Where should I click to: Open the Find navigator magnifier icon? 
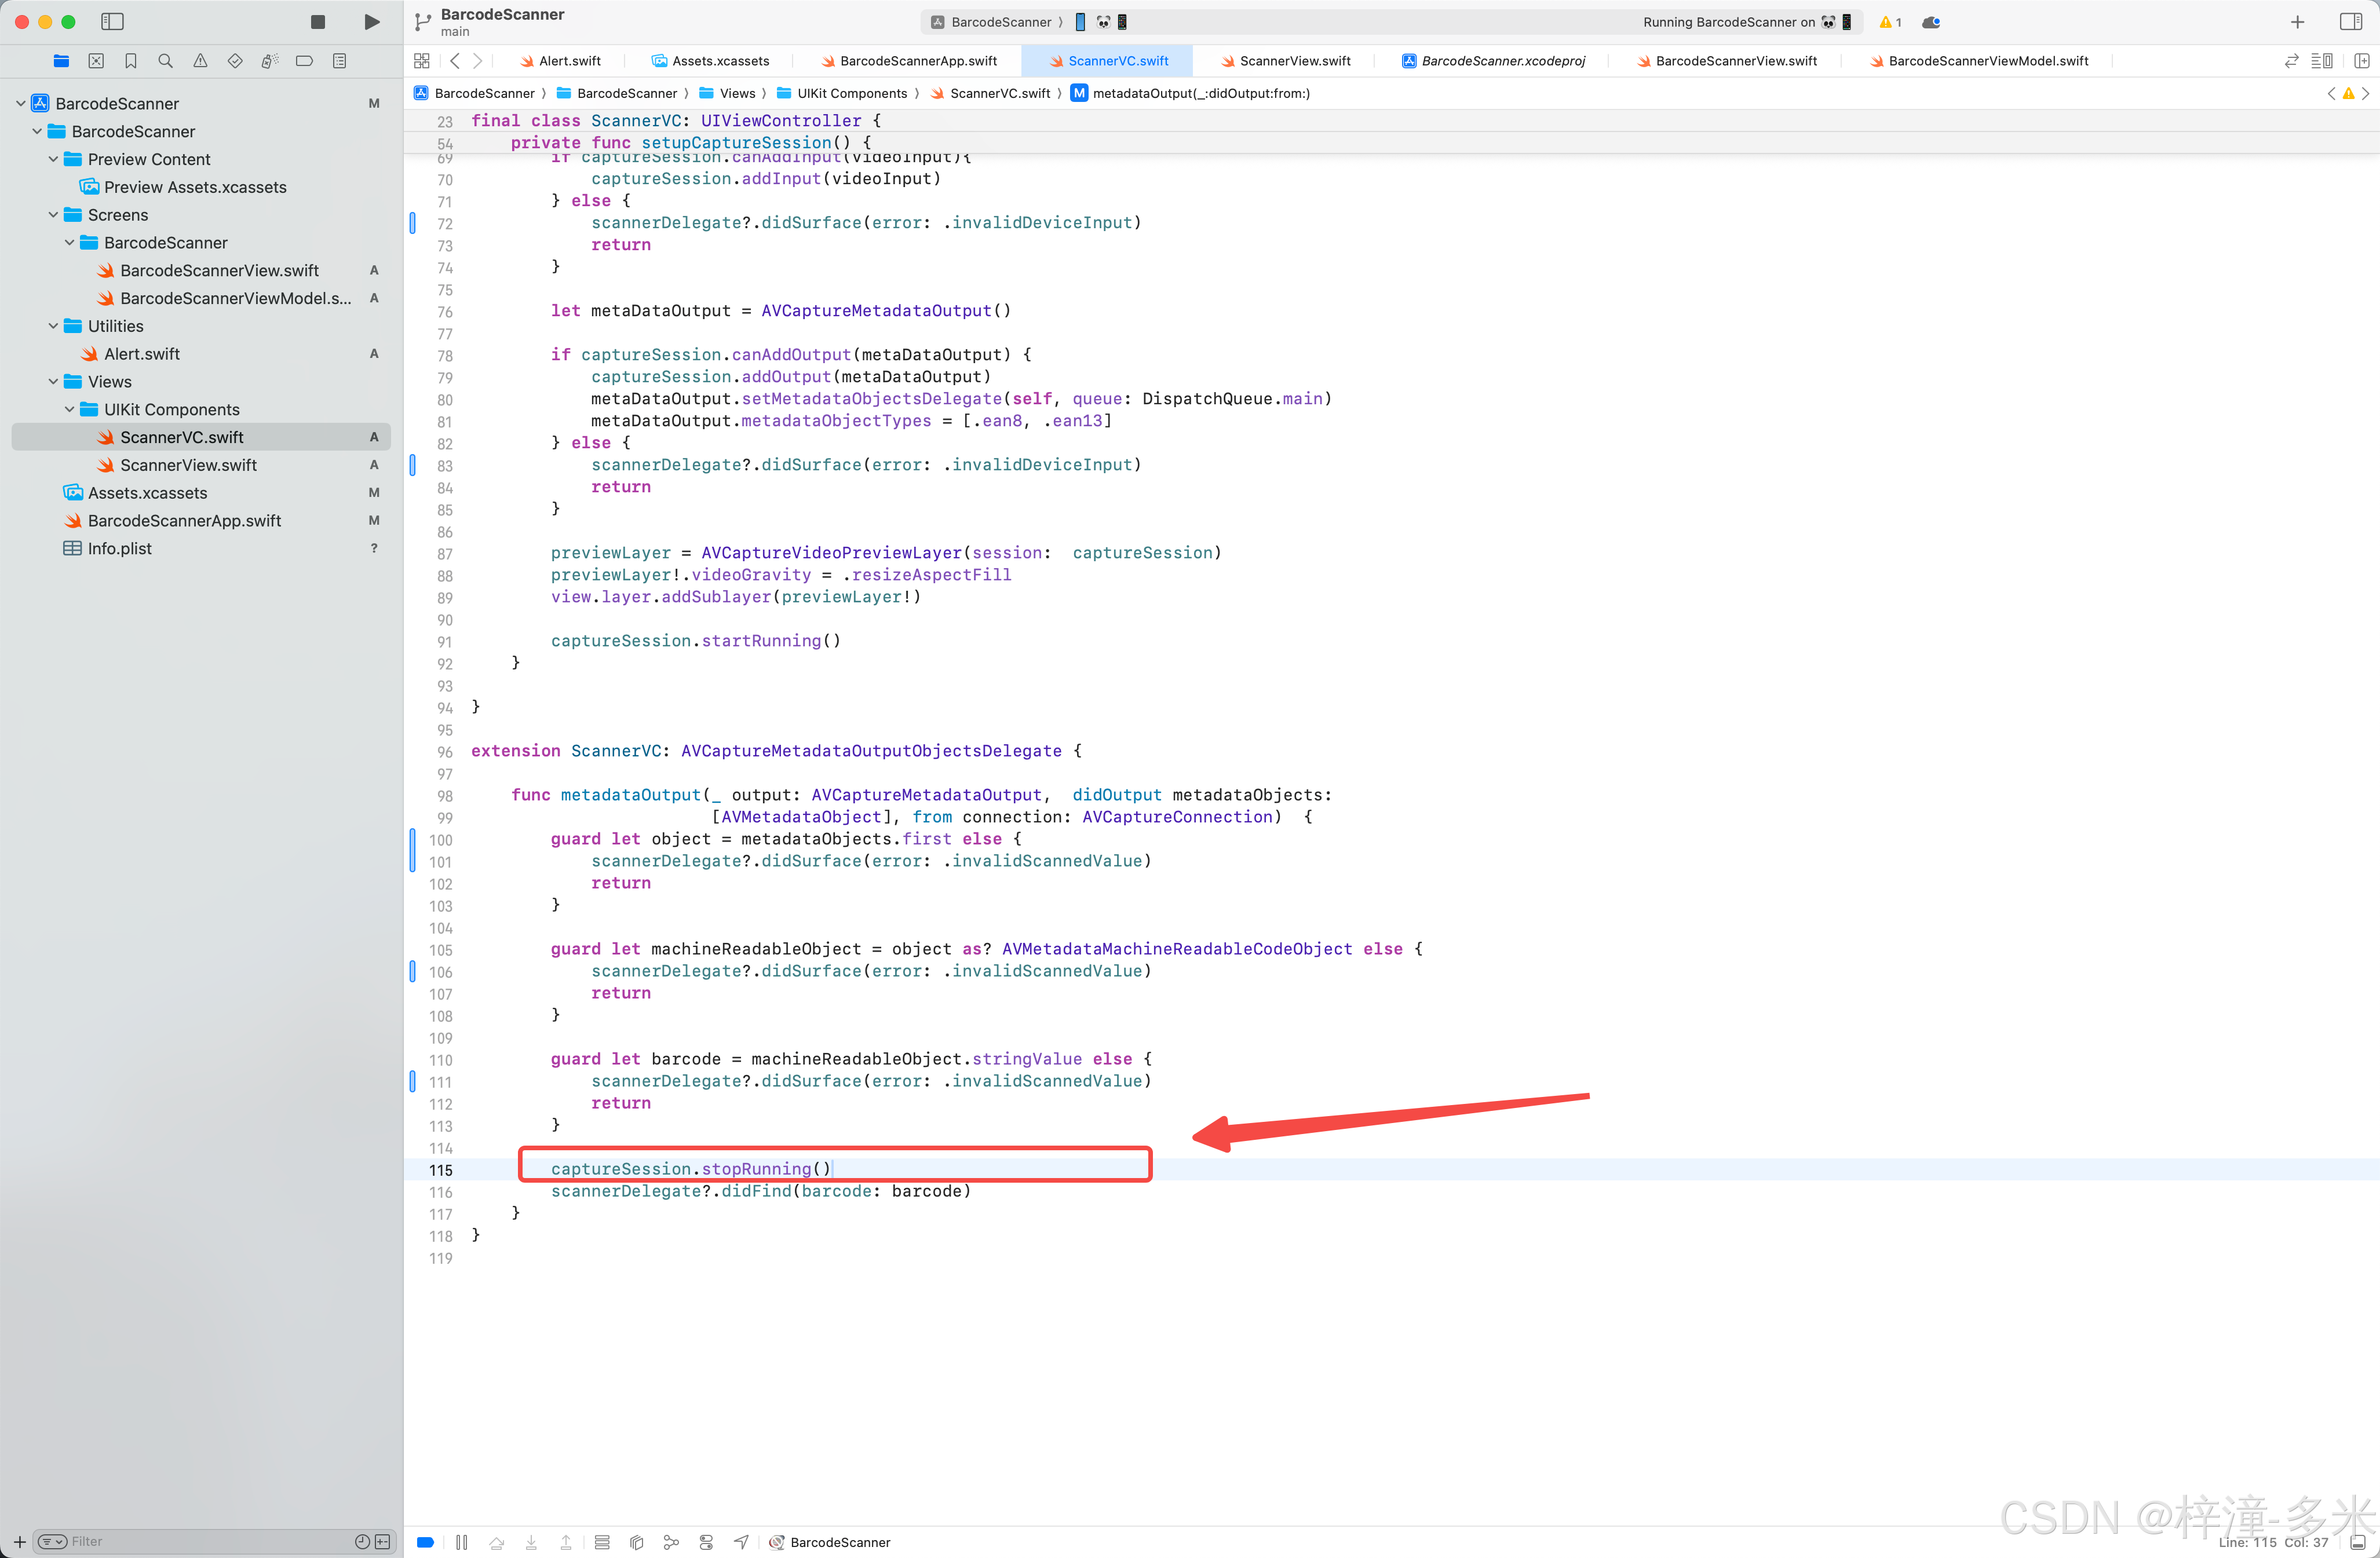[166, 61]
